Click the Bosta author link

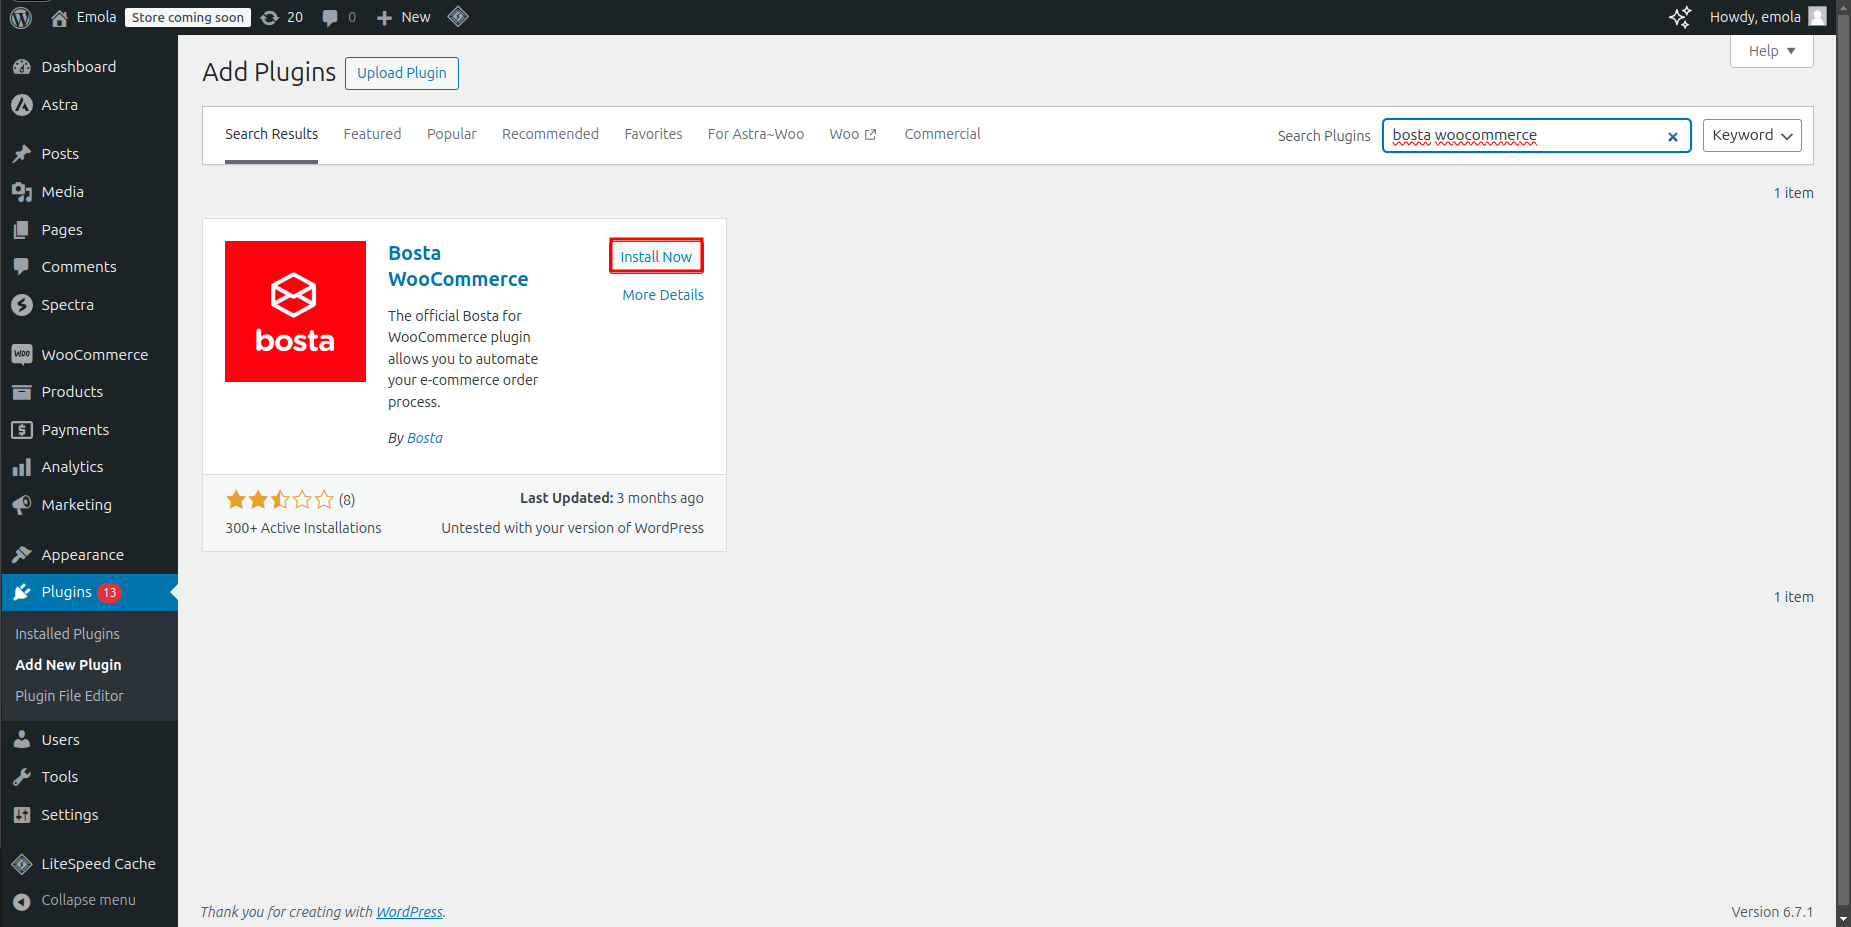(425, 438)
